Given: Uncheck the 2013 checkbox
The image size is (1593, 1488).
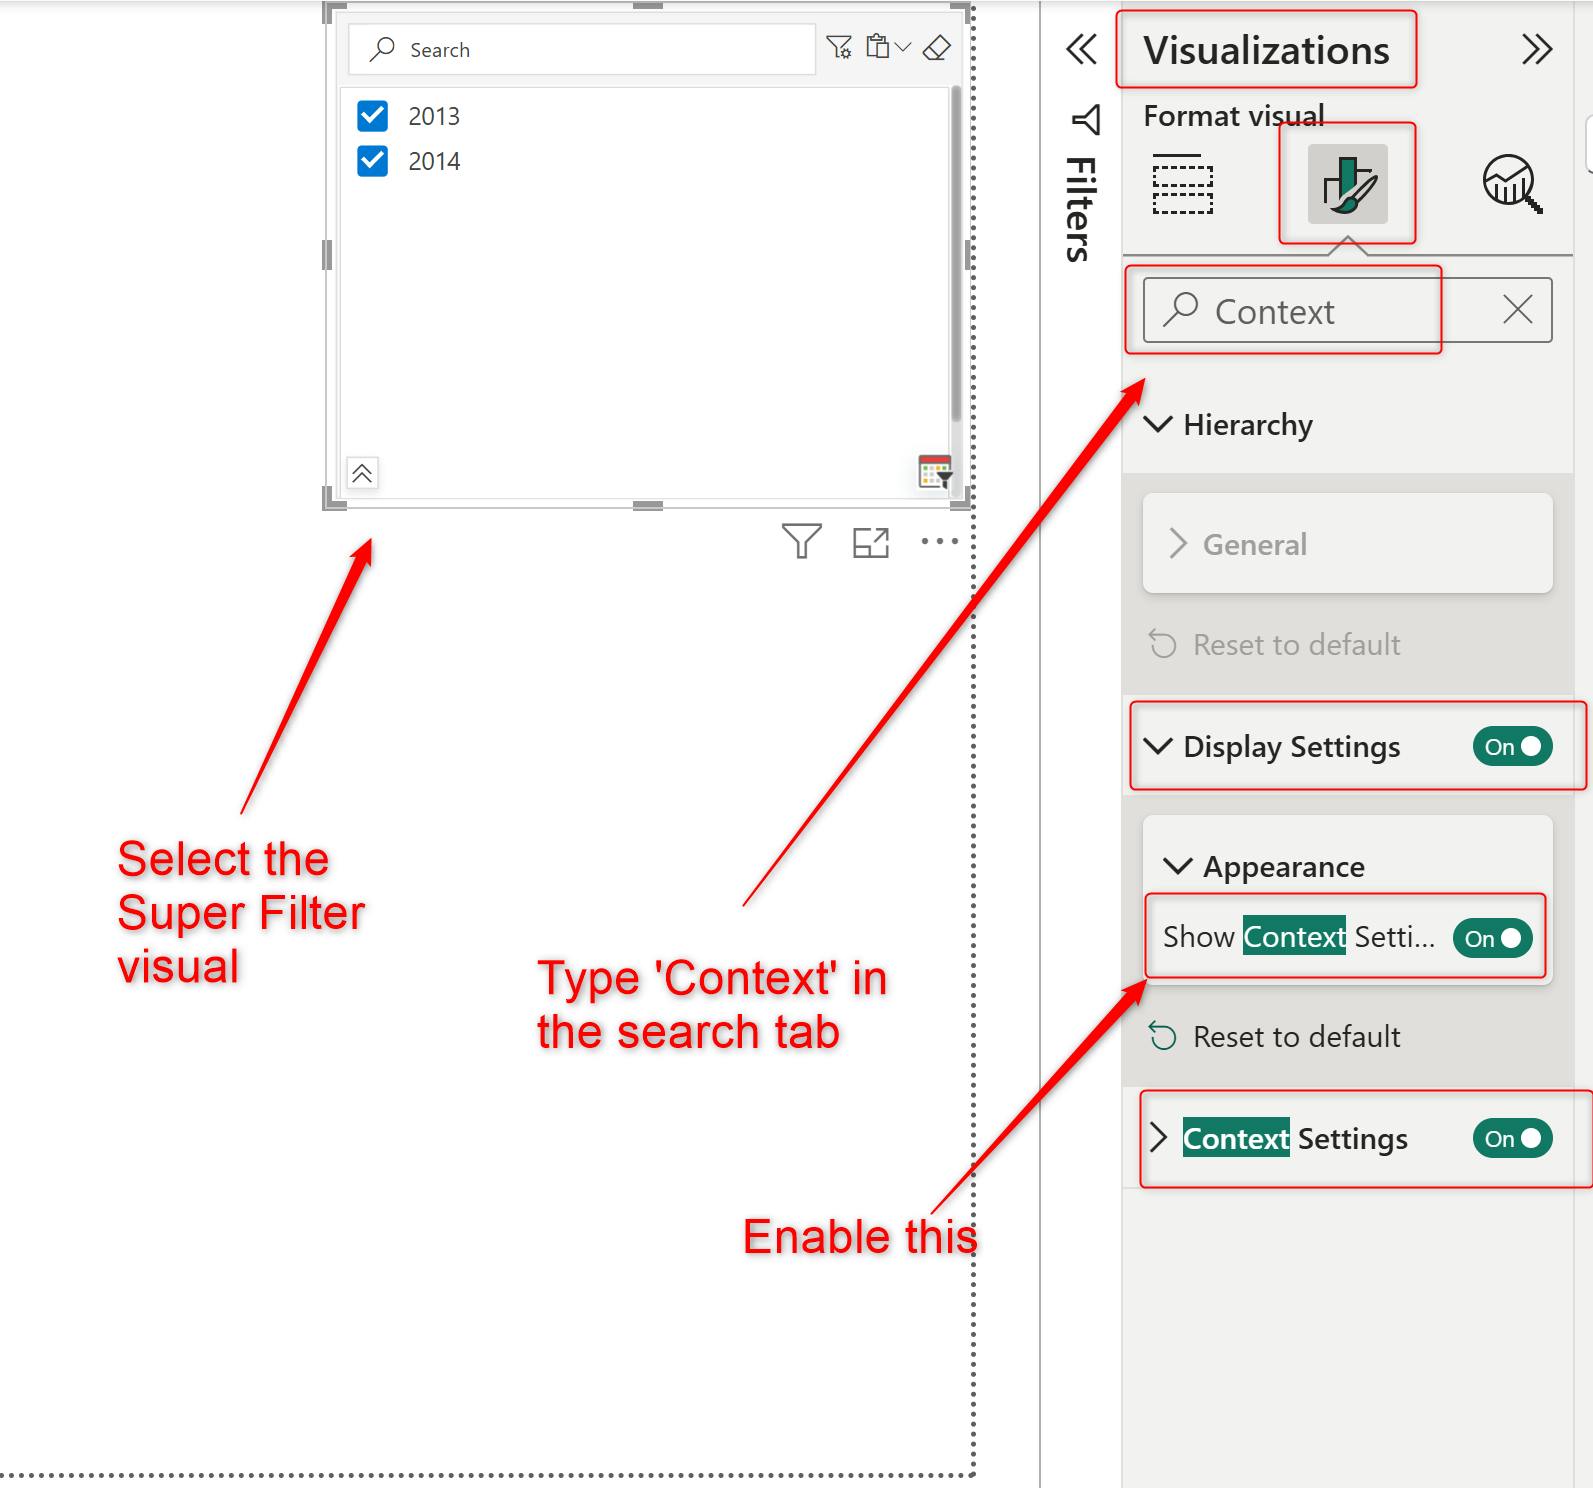Looking at the screenshot, I should 372,116.
